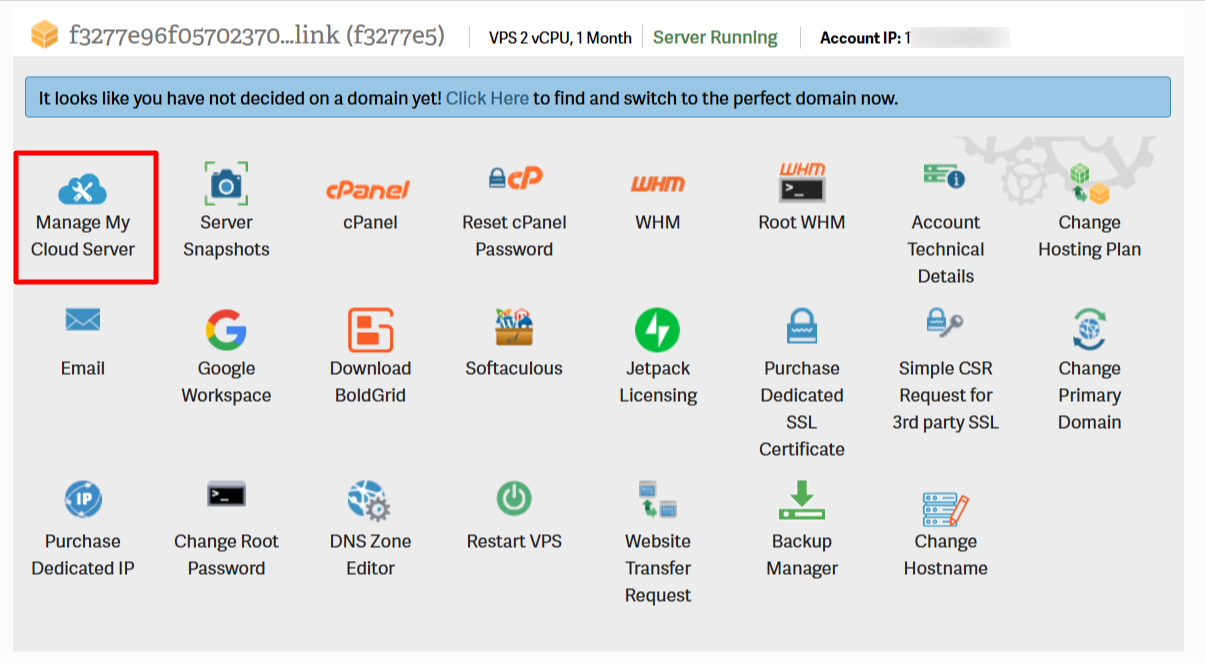
Task: Click the 'Change Root Password' text label
Action: (x=226, y=555)
